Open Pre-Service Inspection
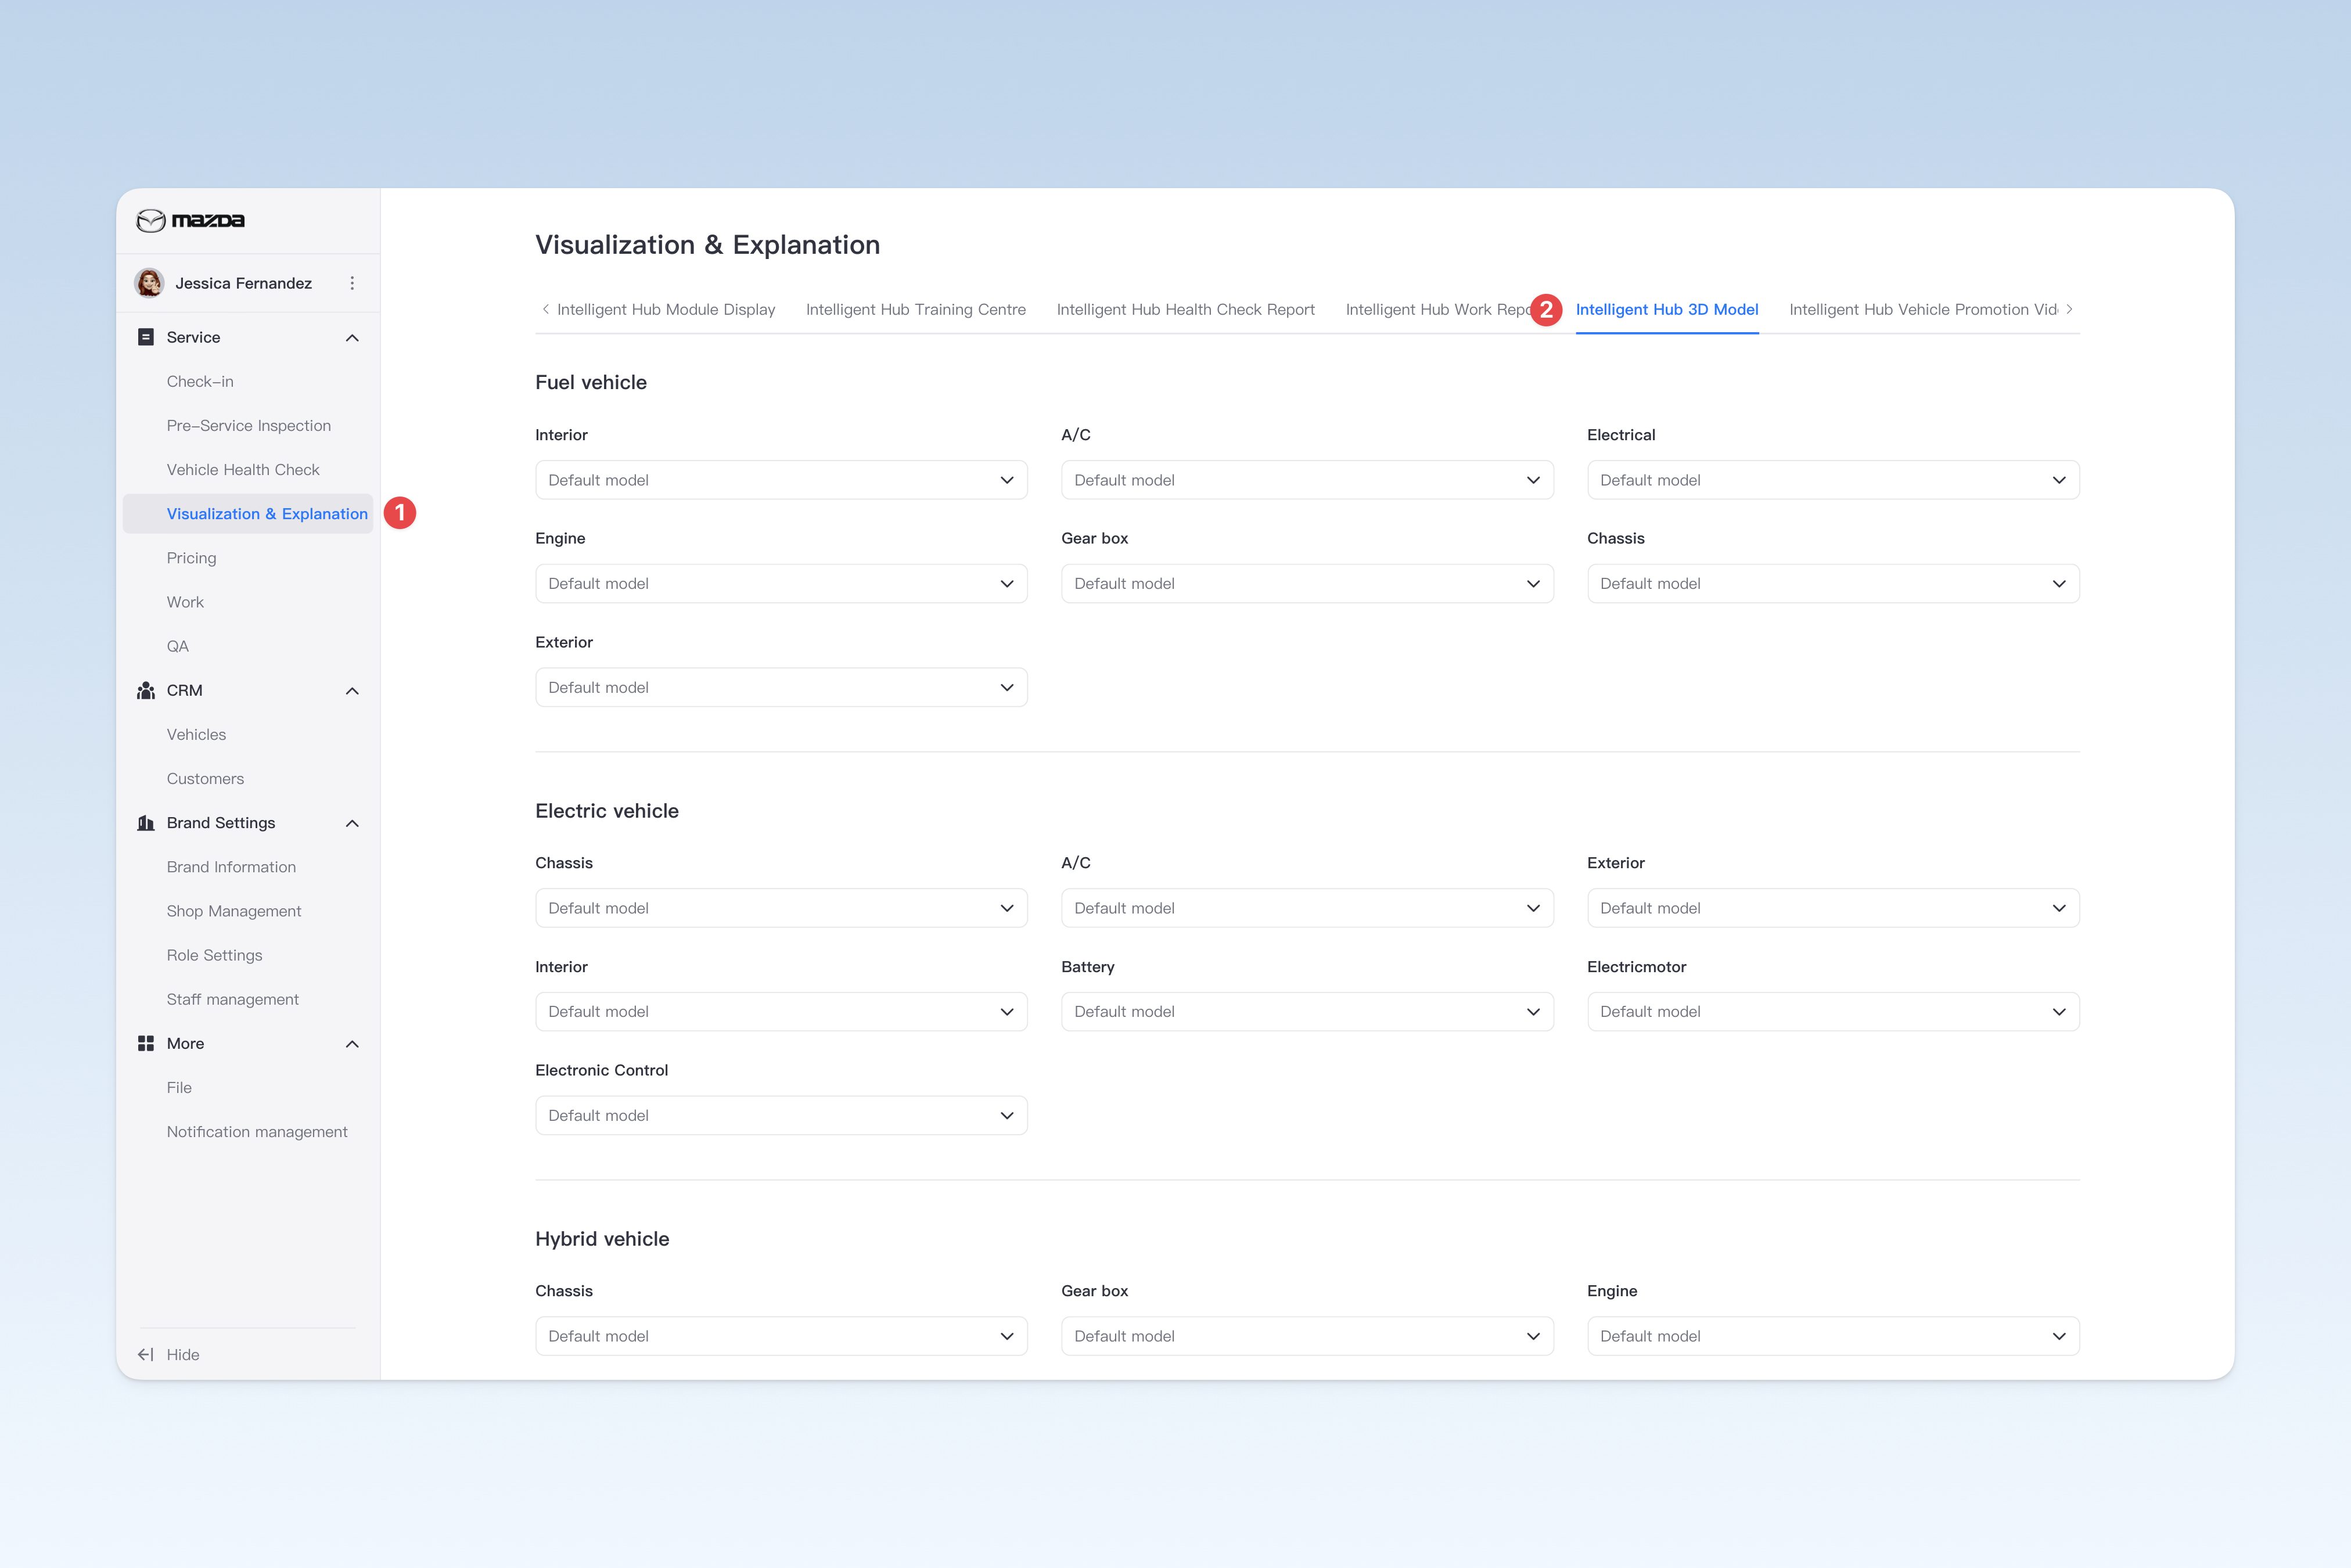2351x1568 pixels. click(x=249, y=425)
